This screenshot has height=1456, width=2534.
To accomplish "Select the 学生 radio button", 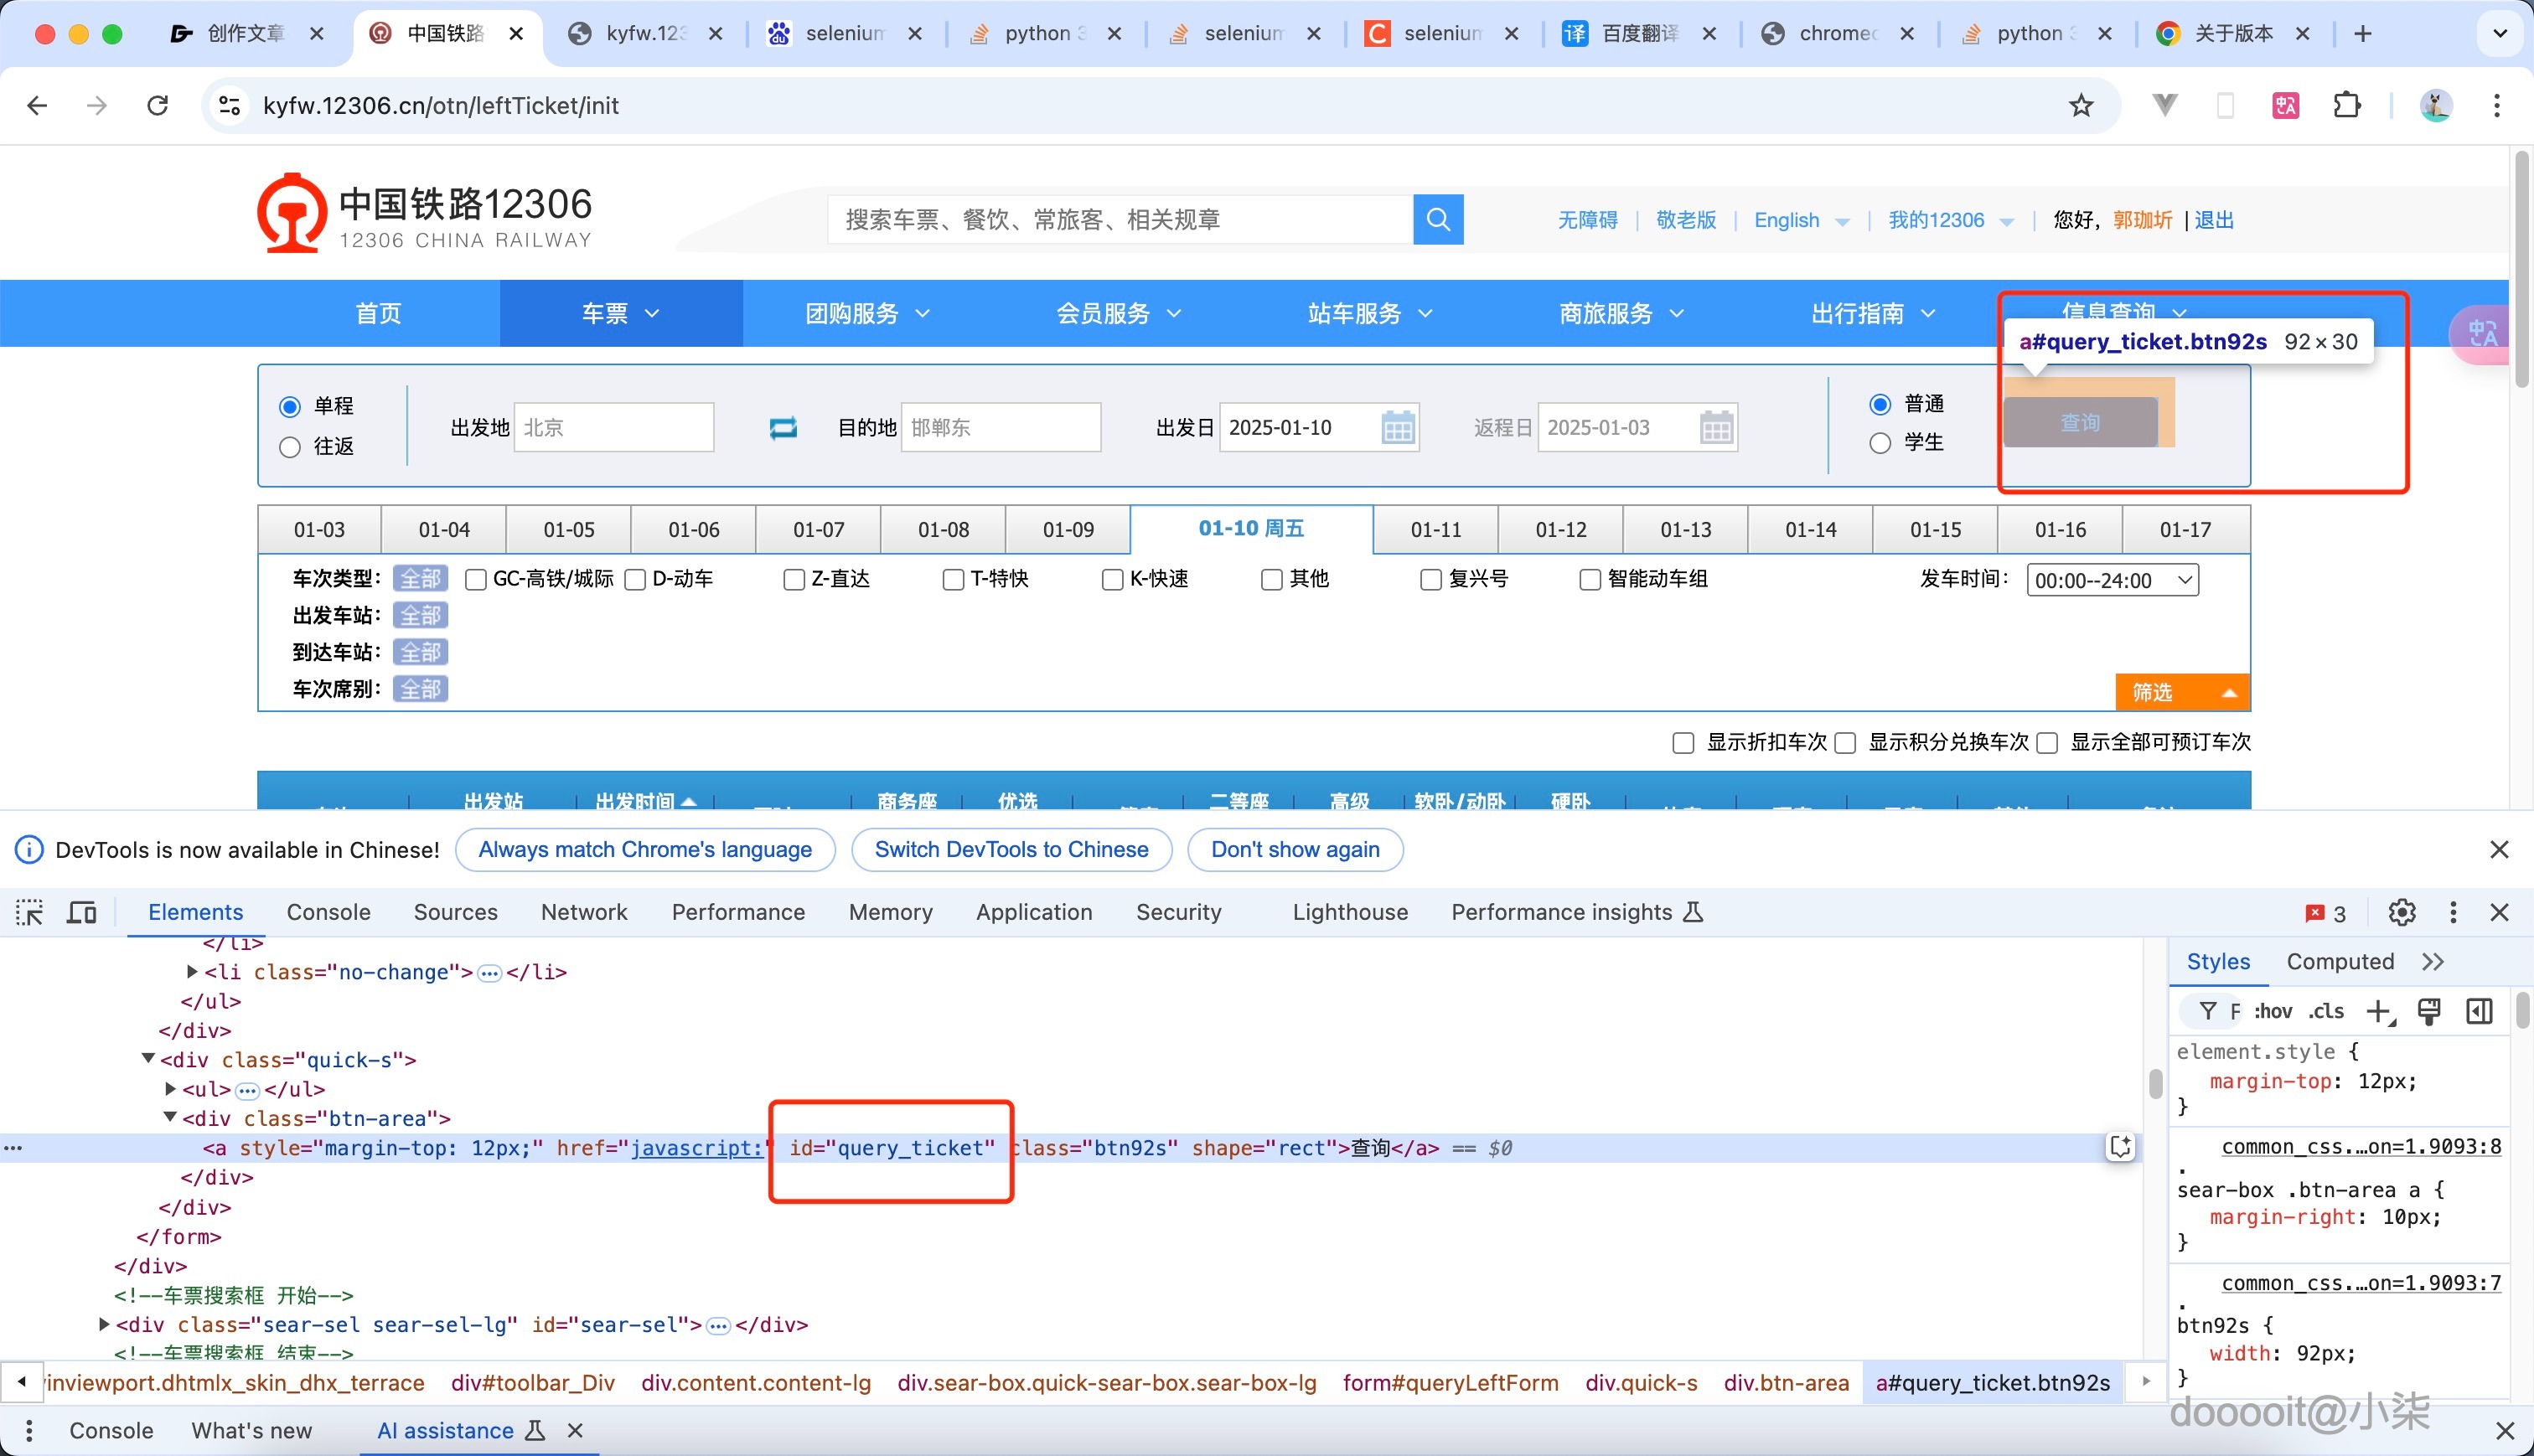I will tap(1881, 443).
